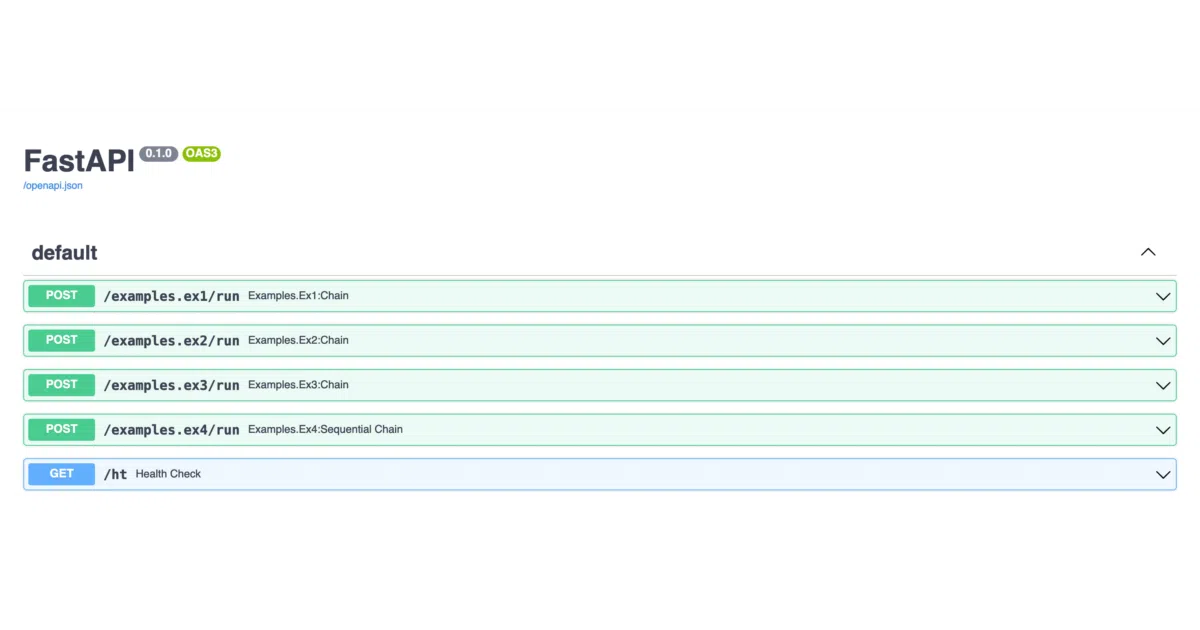Expand the /examples.ex3/run endpoint chevron

coord(1163,386)
